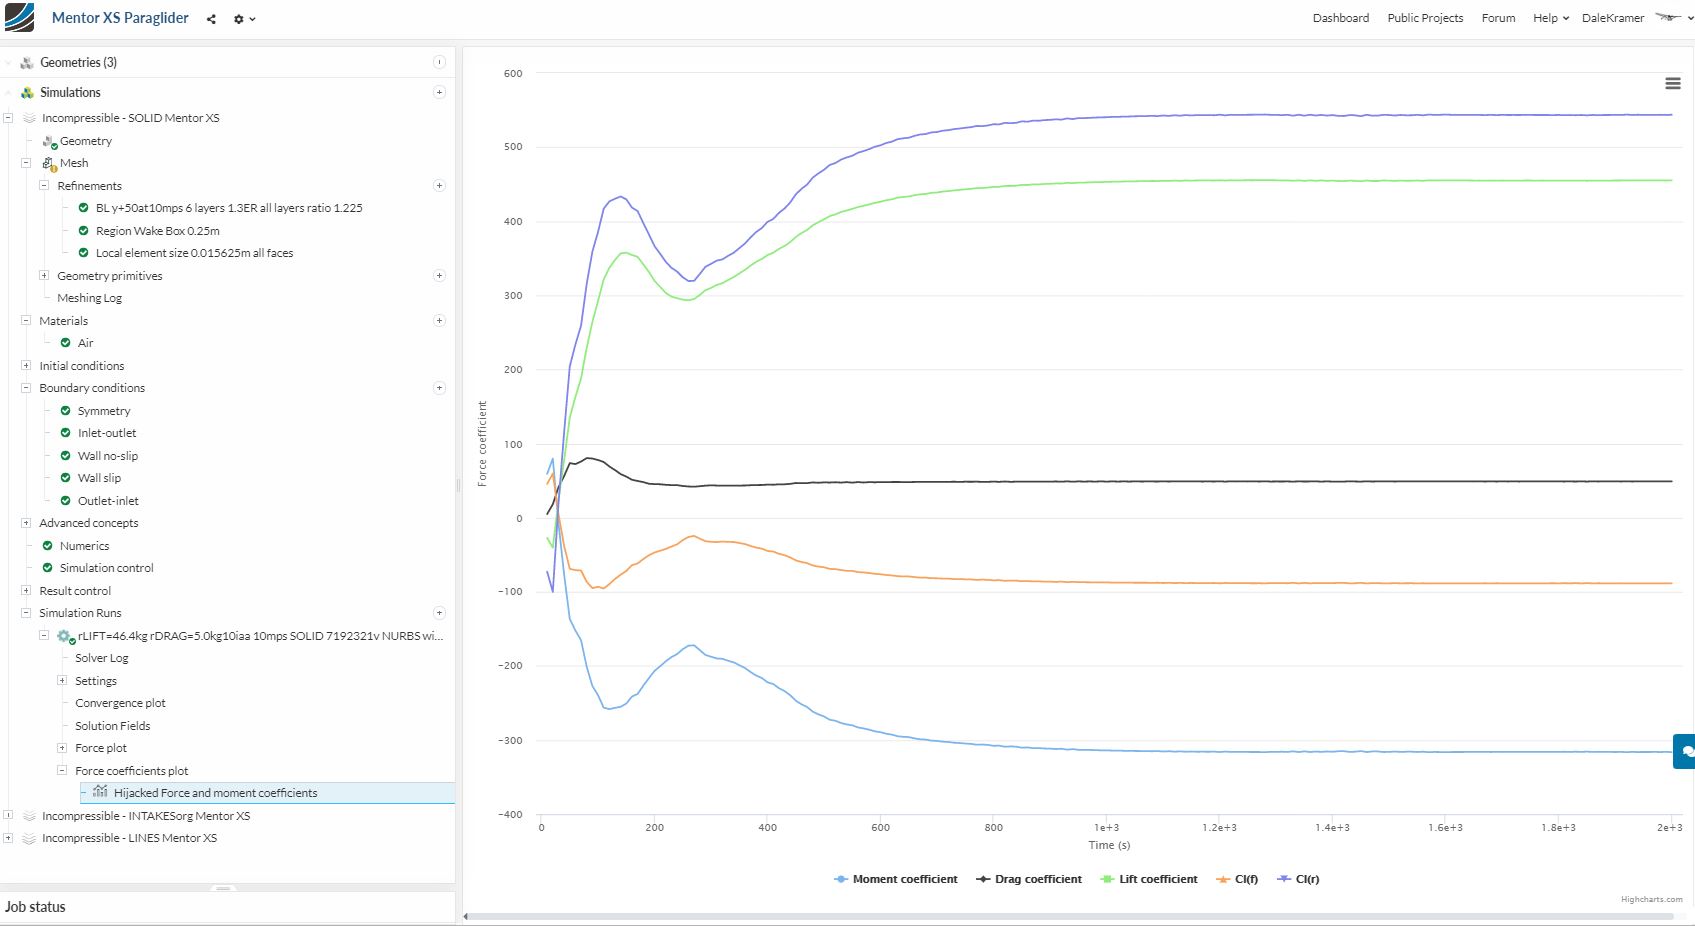Add a new simulation with the plus icon

click(x=439, y=92)
